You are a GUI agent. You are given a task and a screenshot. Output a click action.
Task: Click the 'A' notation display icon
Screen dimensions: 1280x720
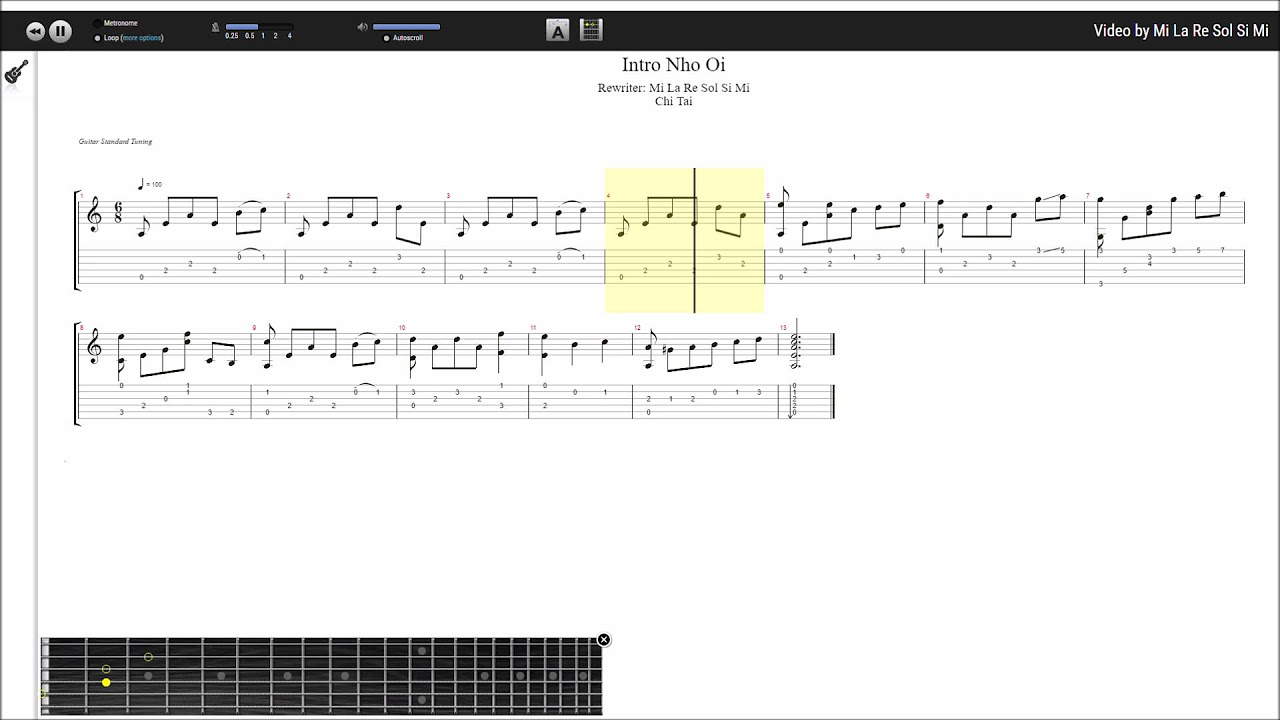pyautogui.click(x=558, y=31)
